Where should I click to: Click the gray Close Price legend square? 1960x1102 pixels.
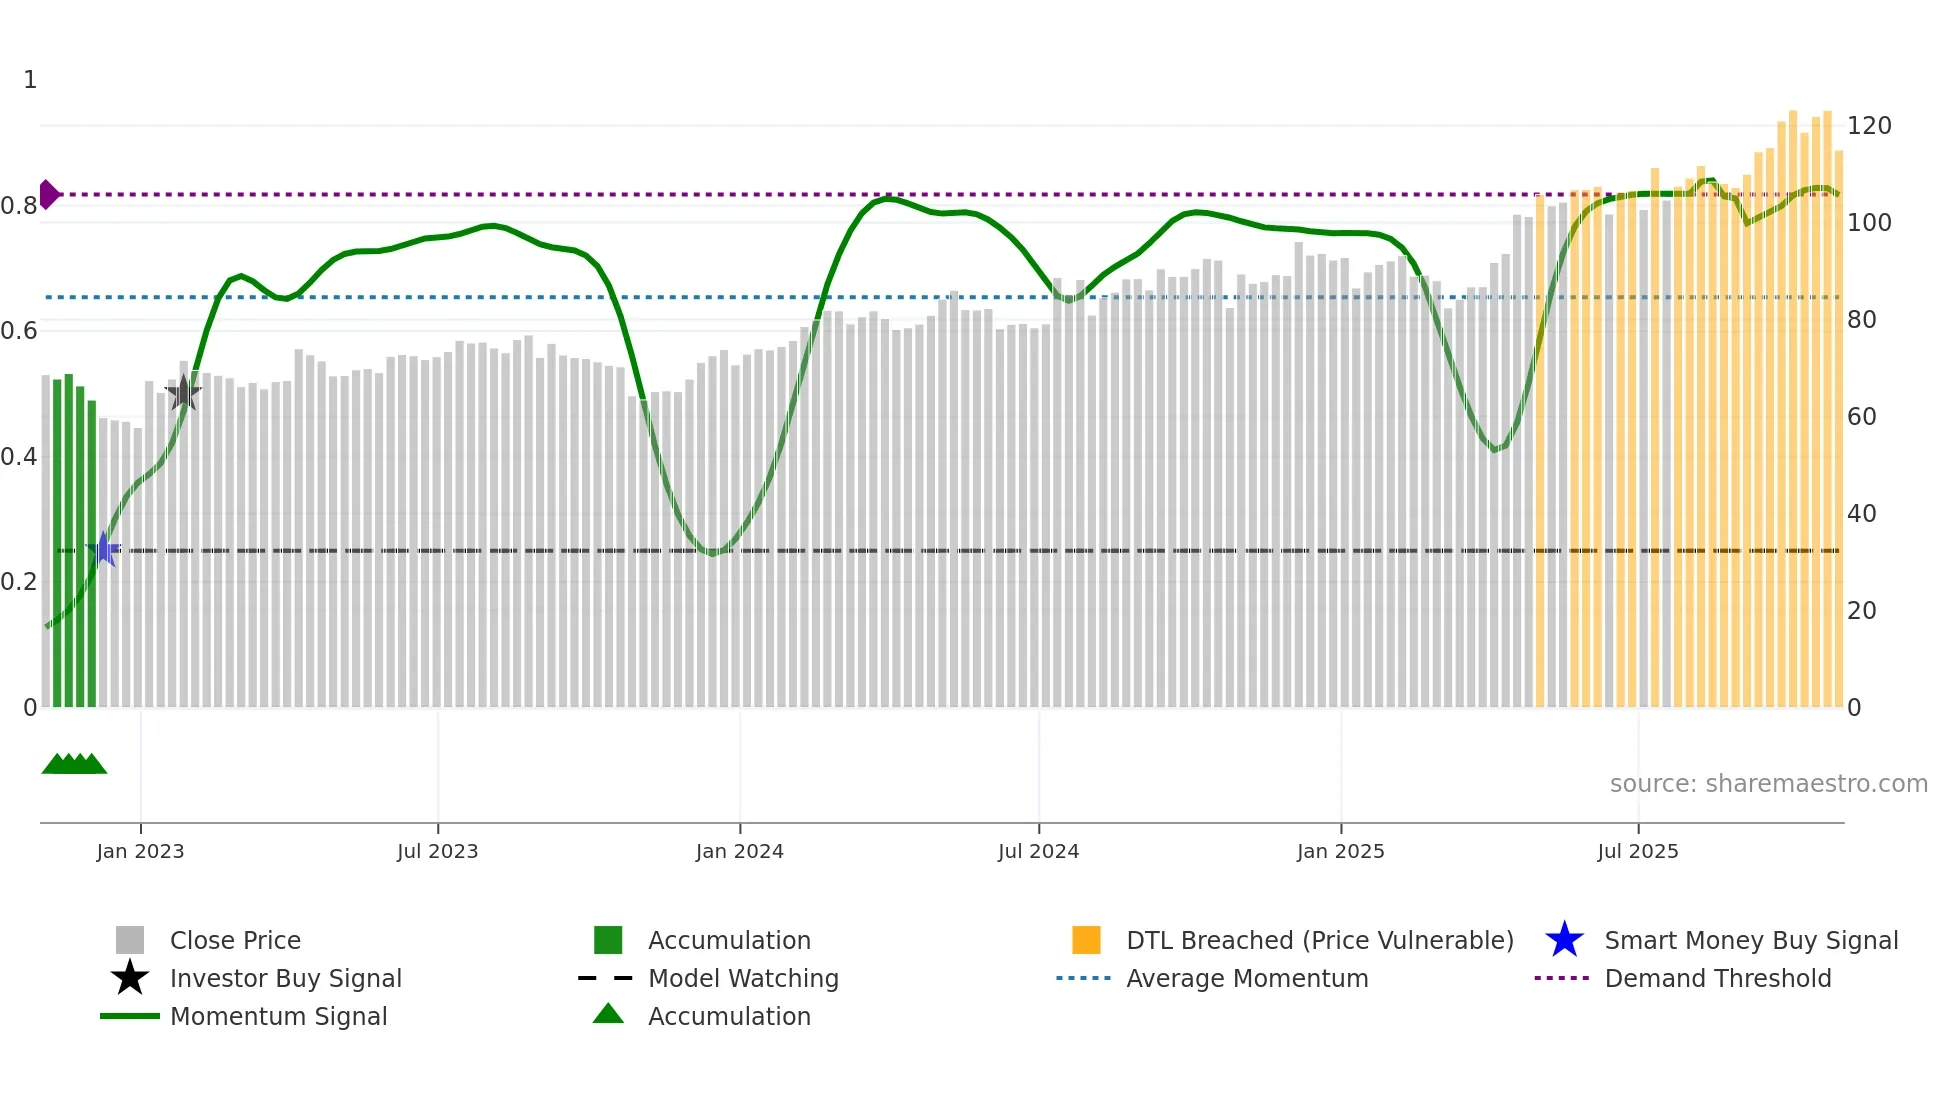coord(130,940)
